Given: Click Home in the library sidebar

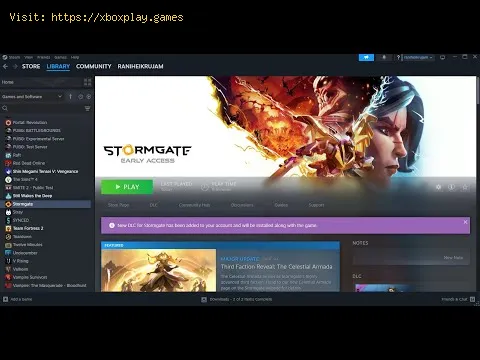Looking at the screenshot, I should [x=8, y=82].
